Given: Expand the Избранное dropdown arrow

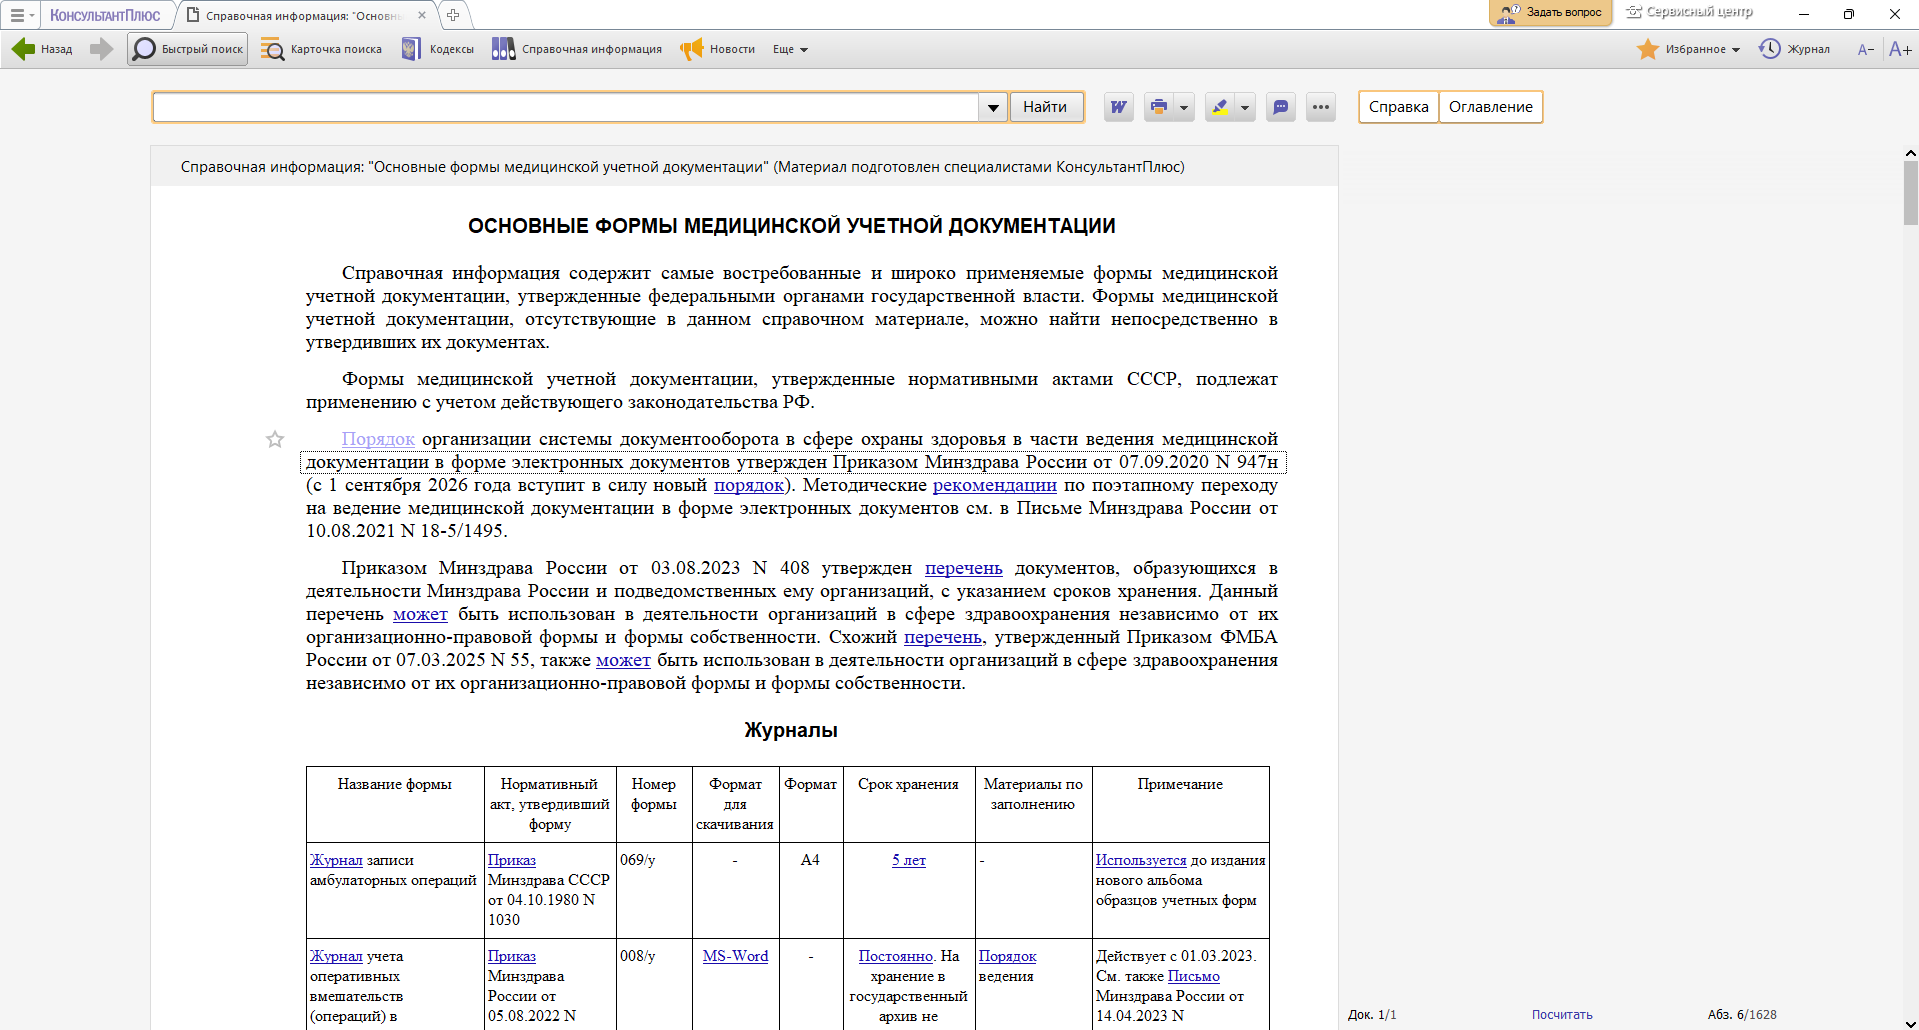Looking at the screenshot, I should coord(1736,49).
